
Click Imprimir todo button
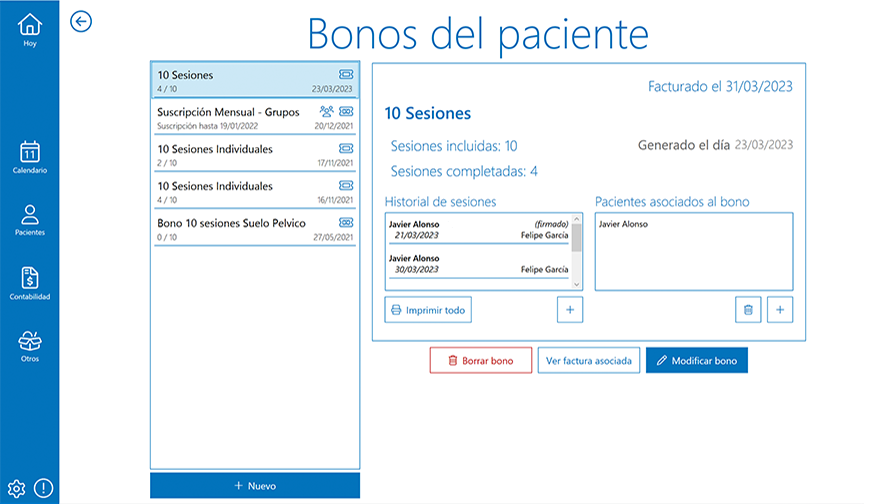coord(428,310)
